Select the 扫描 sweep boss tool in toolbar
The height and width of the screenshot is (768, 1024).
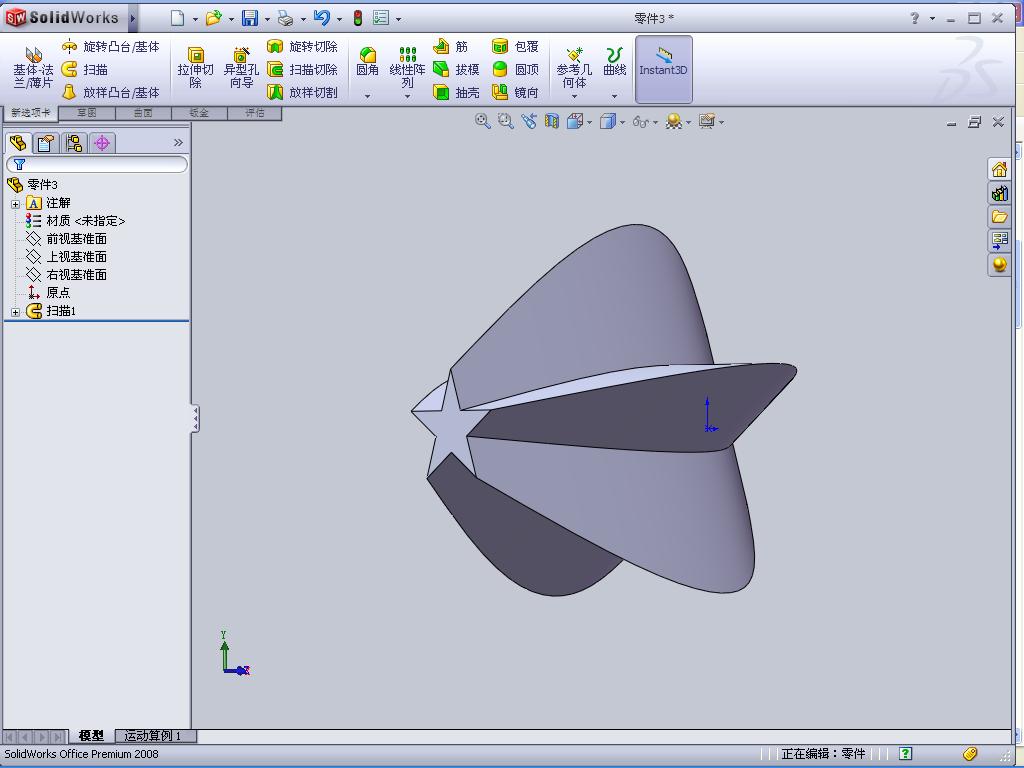(x=84, y=69)
